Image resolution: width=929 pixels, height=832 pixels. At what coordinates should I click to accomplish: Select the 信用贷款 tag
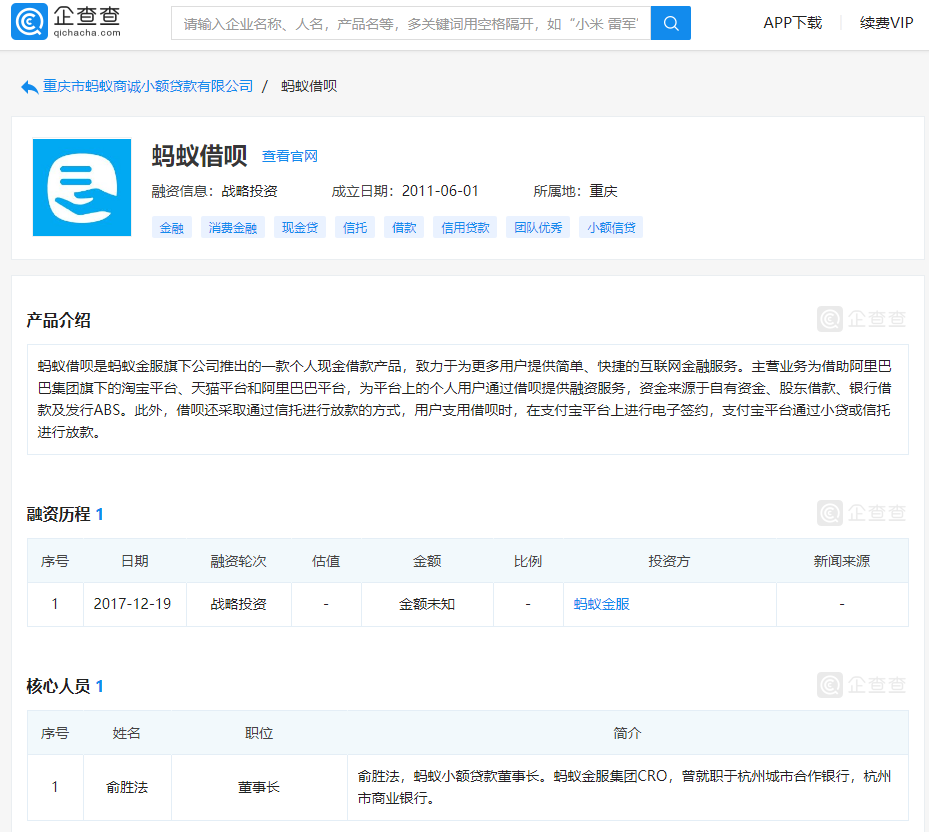(466, 228)
